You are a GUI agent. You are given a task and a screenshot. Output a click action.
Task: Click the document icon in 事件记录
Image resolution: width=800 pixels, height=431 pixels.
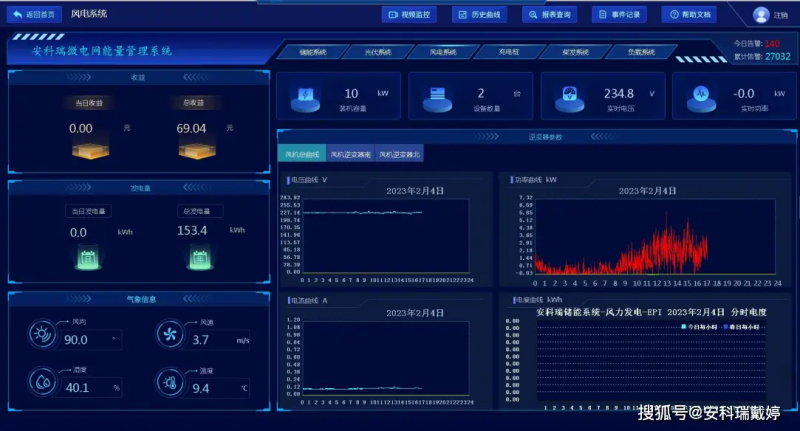(603, 15)
